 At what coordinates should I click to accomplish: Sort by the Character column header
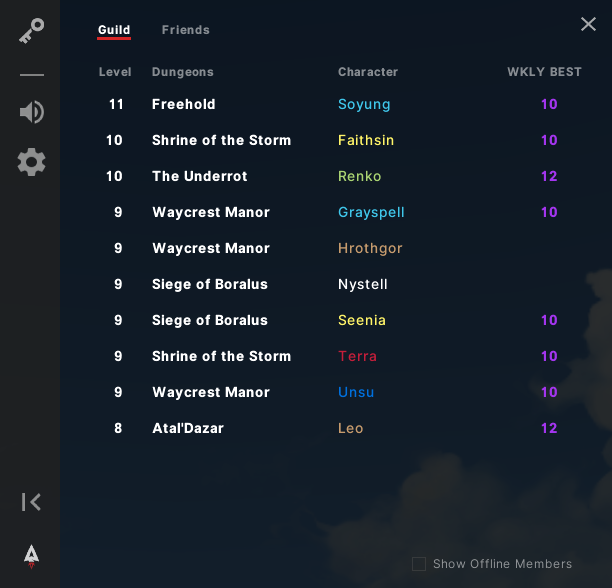point(368,72)
